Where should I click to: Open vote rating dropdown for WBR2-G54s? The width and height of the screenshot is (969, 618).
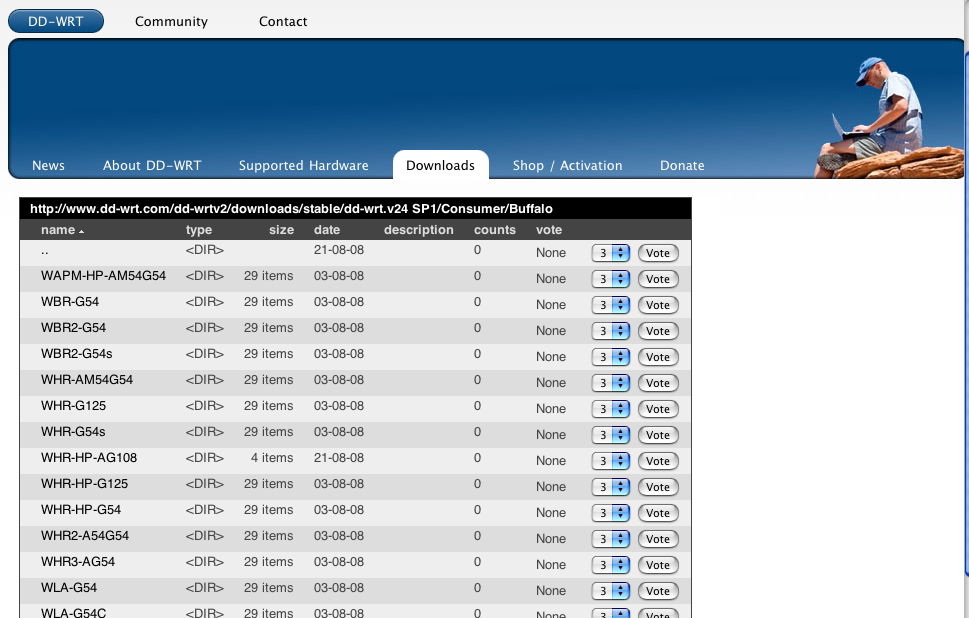(x=611, y=357)
